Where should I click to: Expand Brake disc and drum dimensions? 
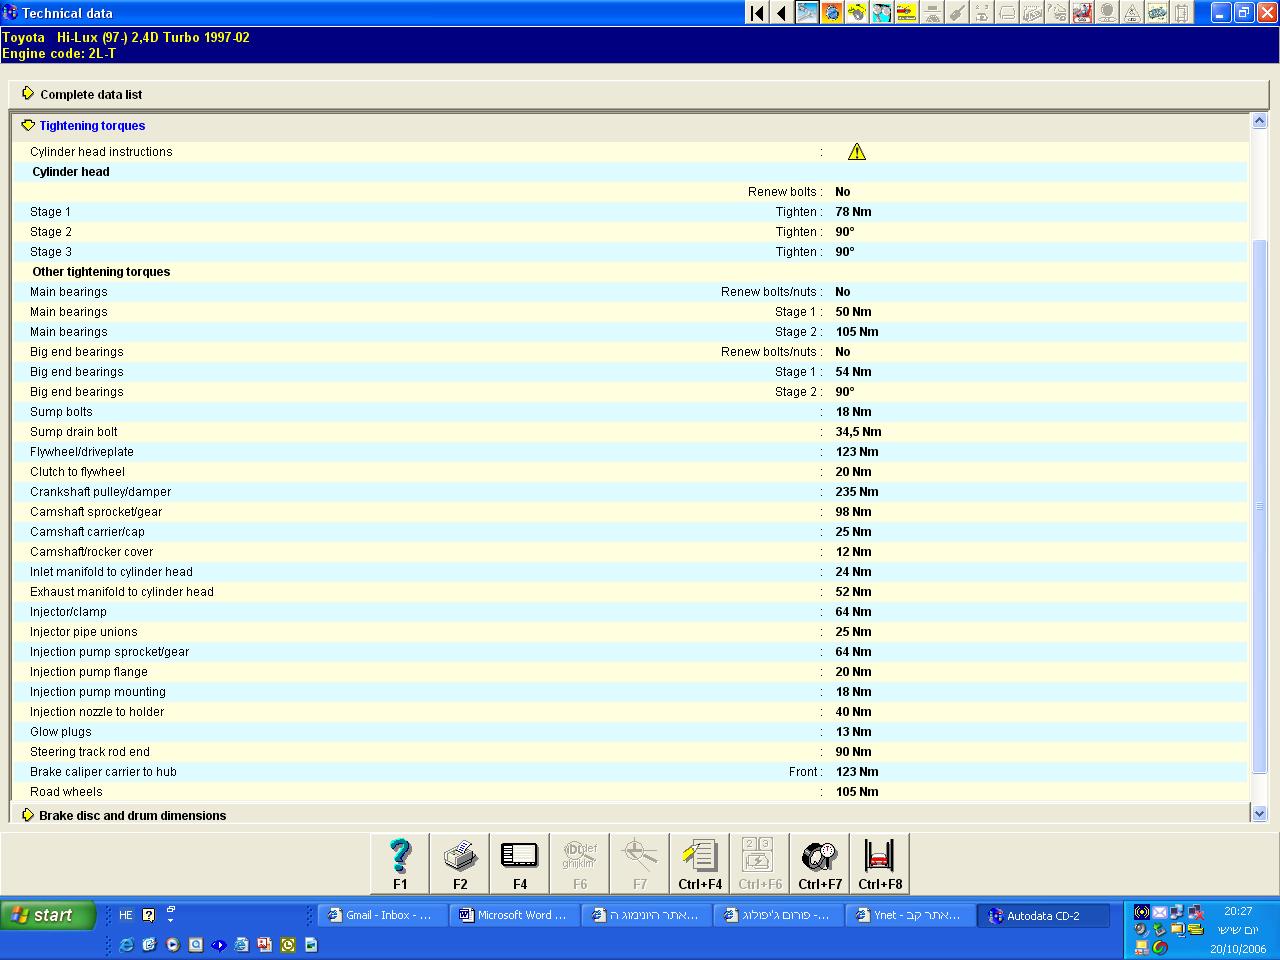click(132, 816)
